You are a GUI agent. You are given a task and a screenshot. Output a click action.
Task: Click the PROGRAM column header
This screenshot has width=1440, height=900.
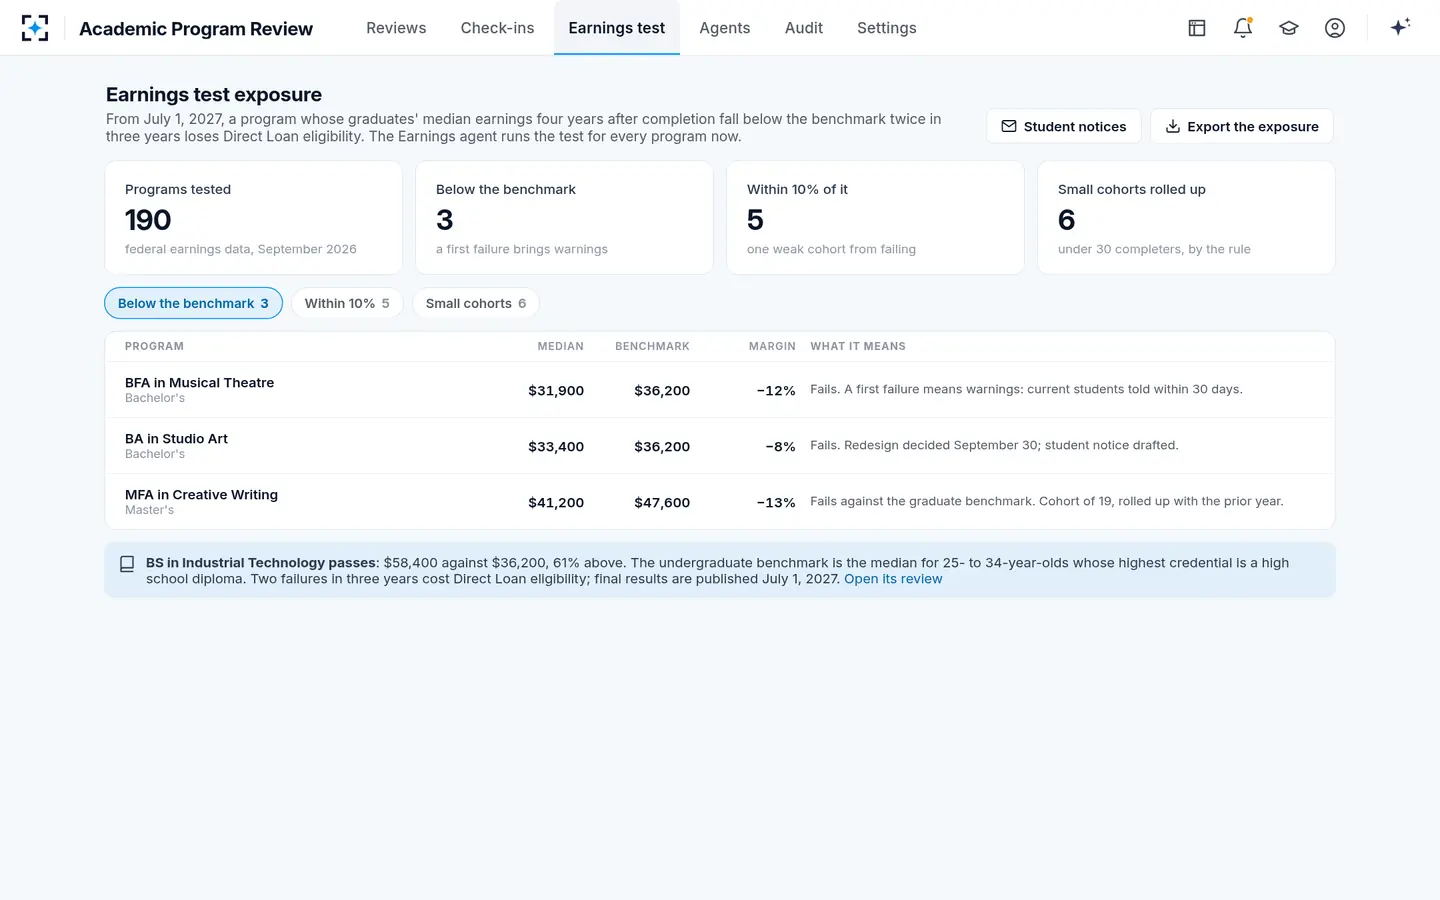[154, 347]
